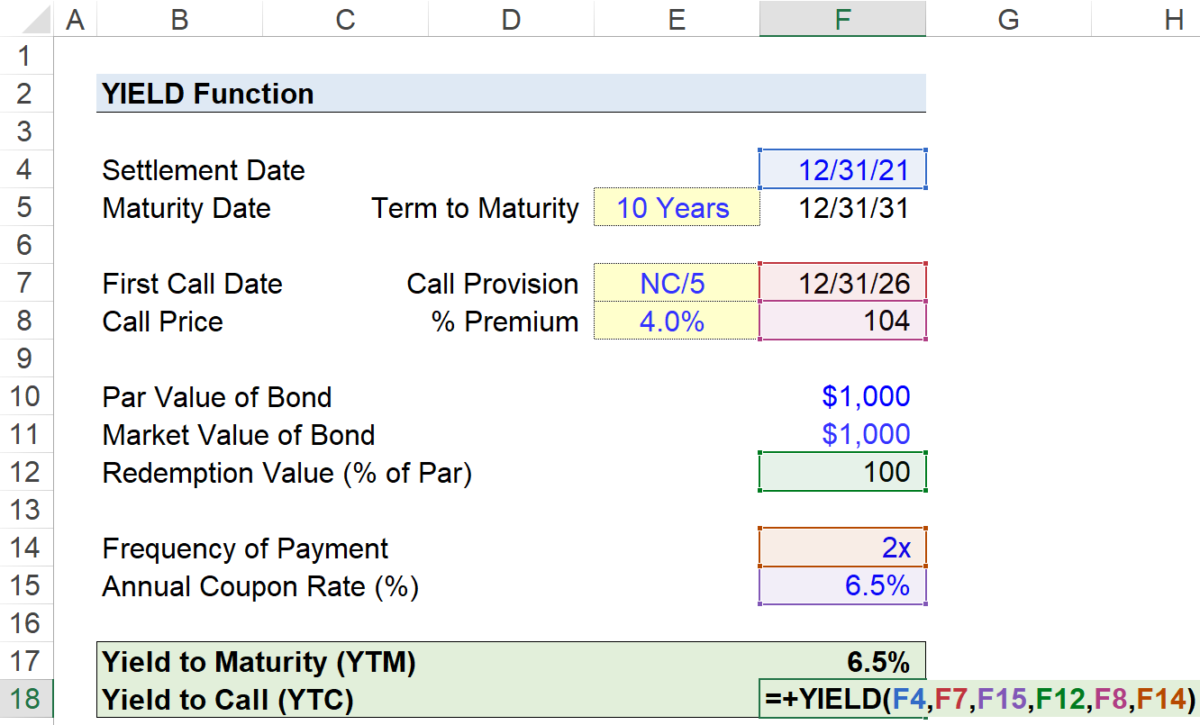Select column F header
1200x725 pixels.
point(841,18)
